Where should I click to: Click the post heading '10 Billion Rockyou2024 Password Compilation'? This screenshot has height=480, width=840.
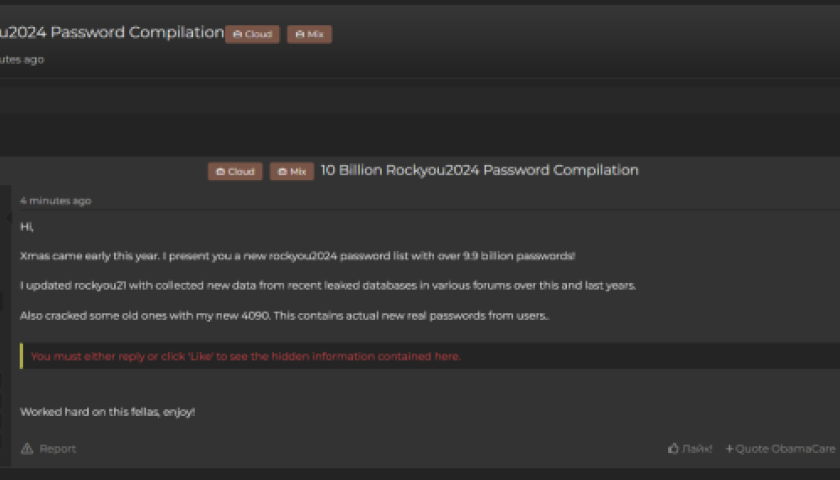479,170
